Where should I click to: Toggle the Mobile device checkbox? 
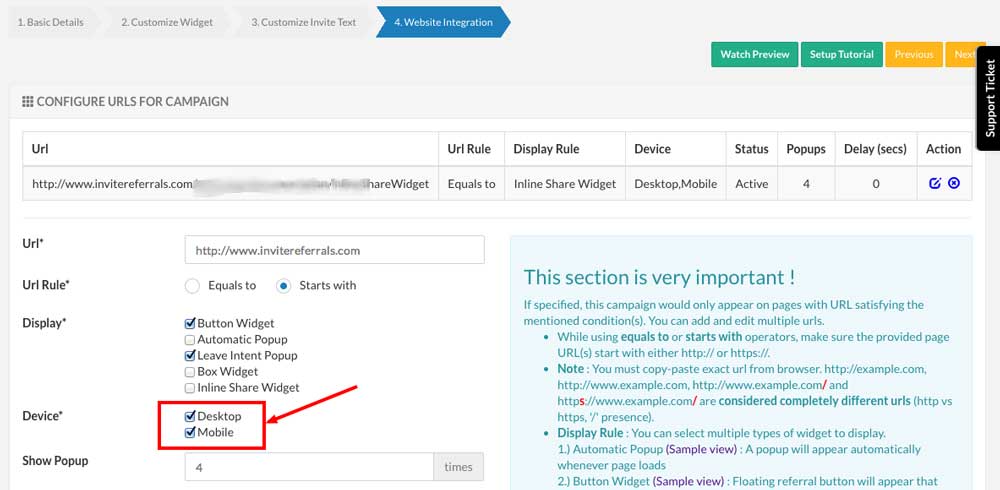189,433
